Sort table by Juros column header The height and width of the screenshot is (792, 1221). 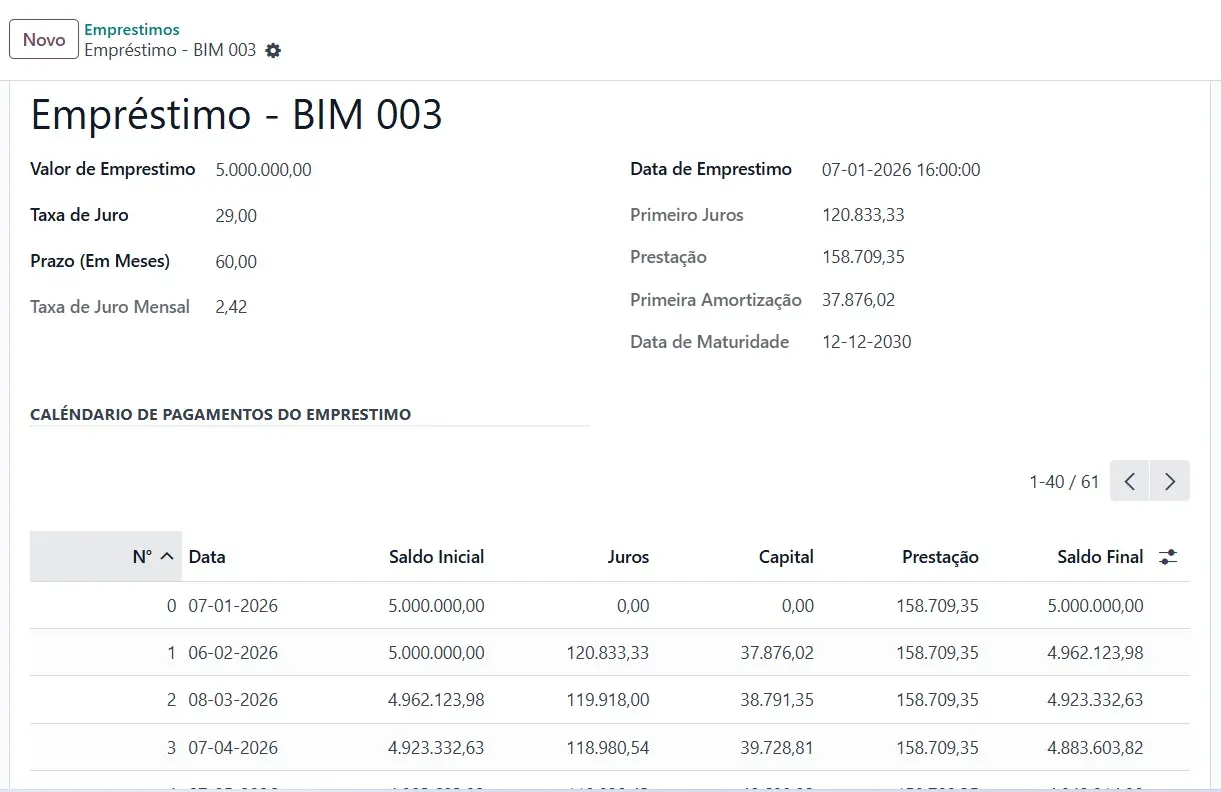(628, 557)
